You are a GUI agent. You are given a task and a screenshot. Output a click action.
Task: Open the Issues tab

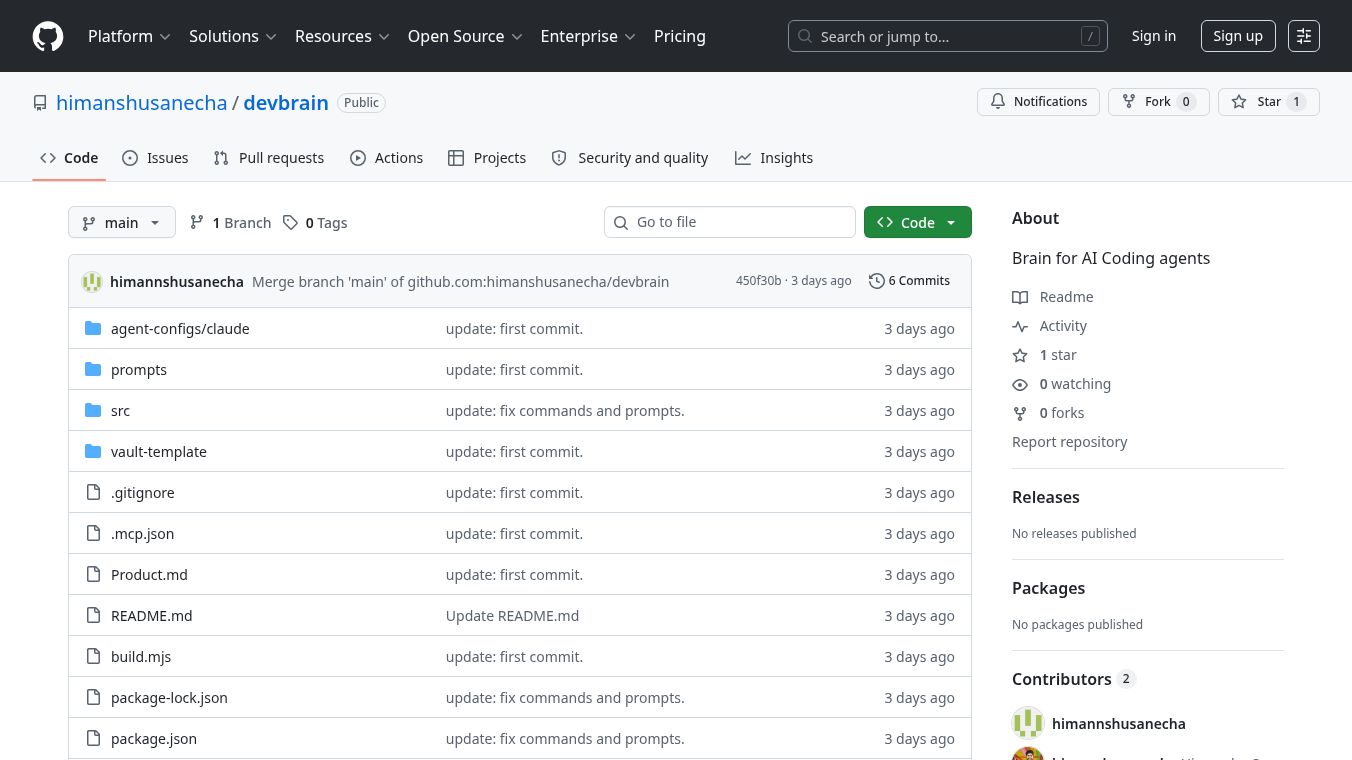point(155,158)
